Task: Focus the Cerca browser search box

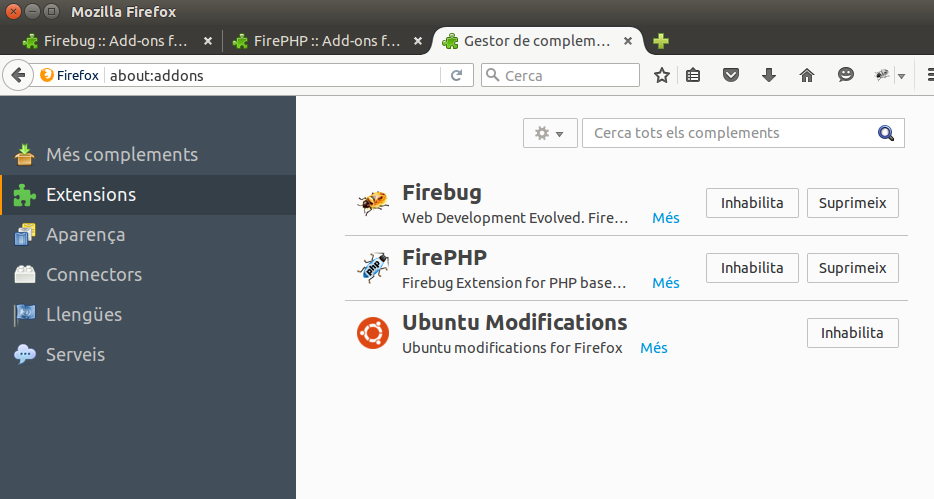Action: pos(560,76)
